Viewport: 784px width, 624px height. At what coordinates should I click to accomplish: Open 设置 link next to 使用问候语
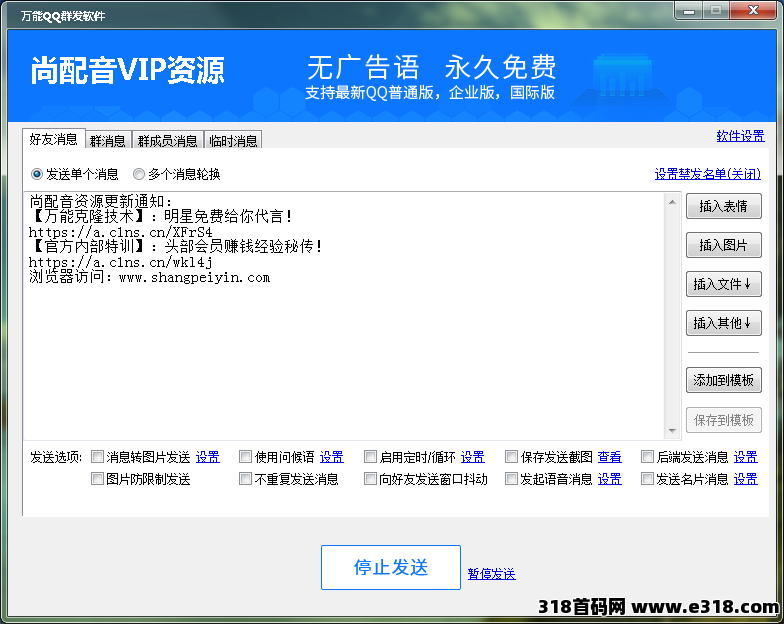point(332,457)
